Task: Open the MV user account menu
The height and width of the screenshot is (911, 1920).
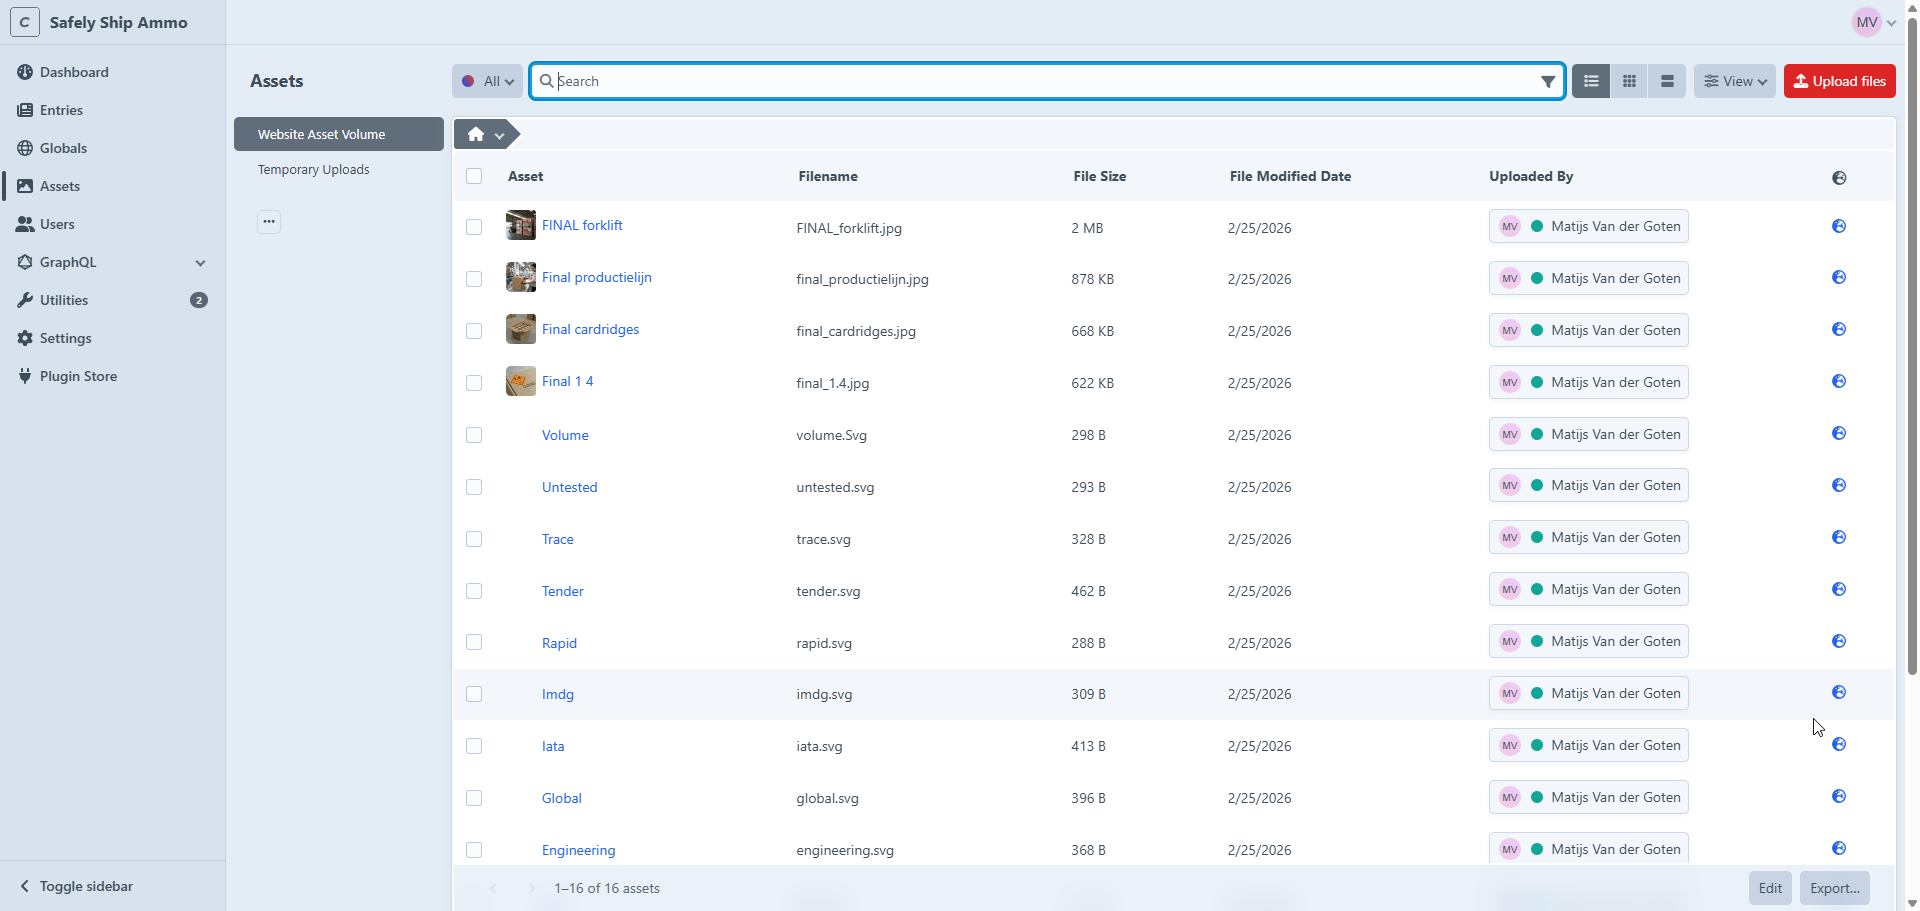Action: (1874, 22)
